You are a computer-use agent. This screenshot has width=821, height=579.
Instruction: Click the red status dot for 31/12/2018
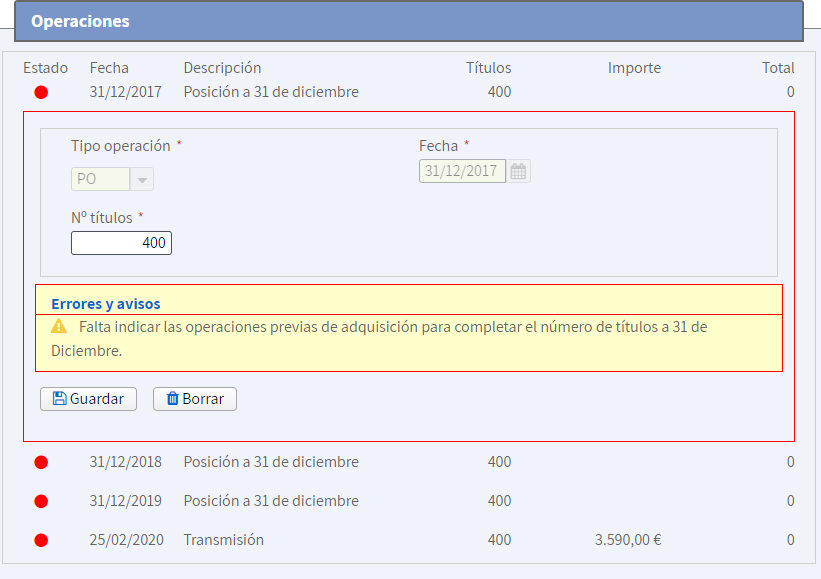[41, 463]
